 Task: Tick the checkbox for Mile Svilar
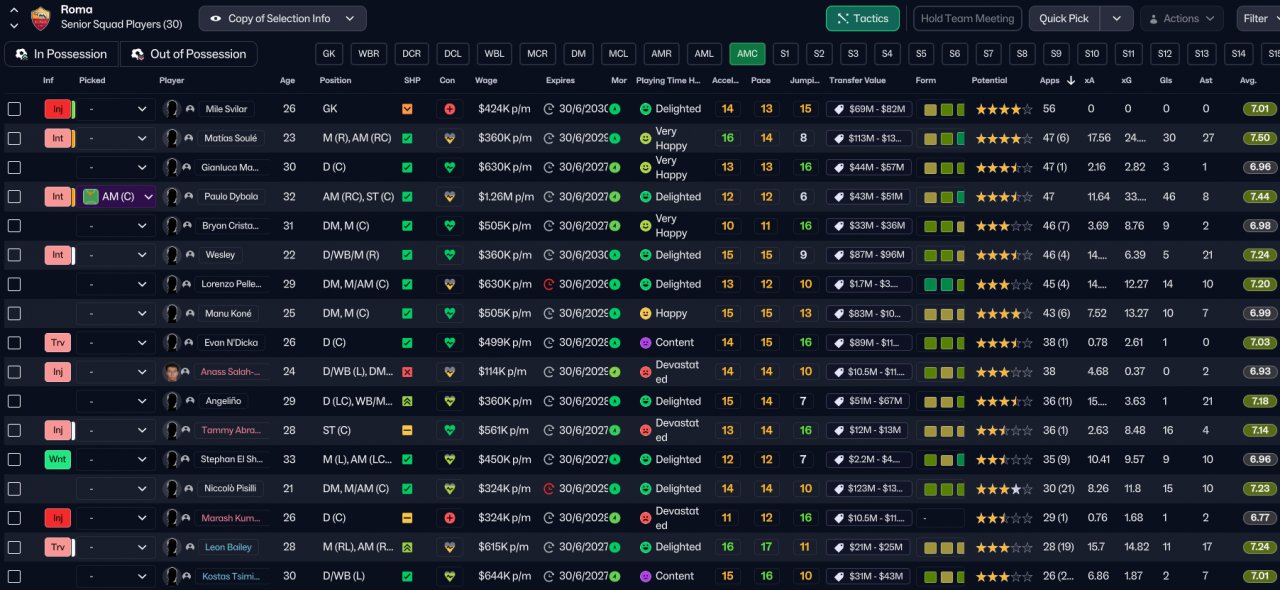click(x=14, y=109)
